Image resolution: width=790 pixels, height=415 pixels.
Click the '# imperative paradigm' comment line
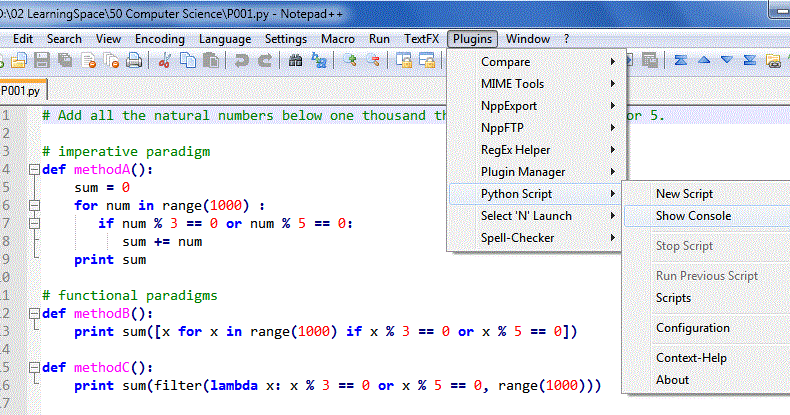(126, 151)
